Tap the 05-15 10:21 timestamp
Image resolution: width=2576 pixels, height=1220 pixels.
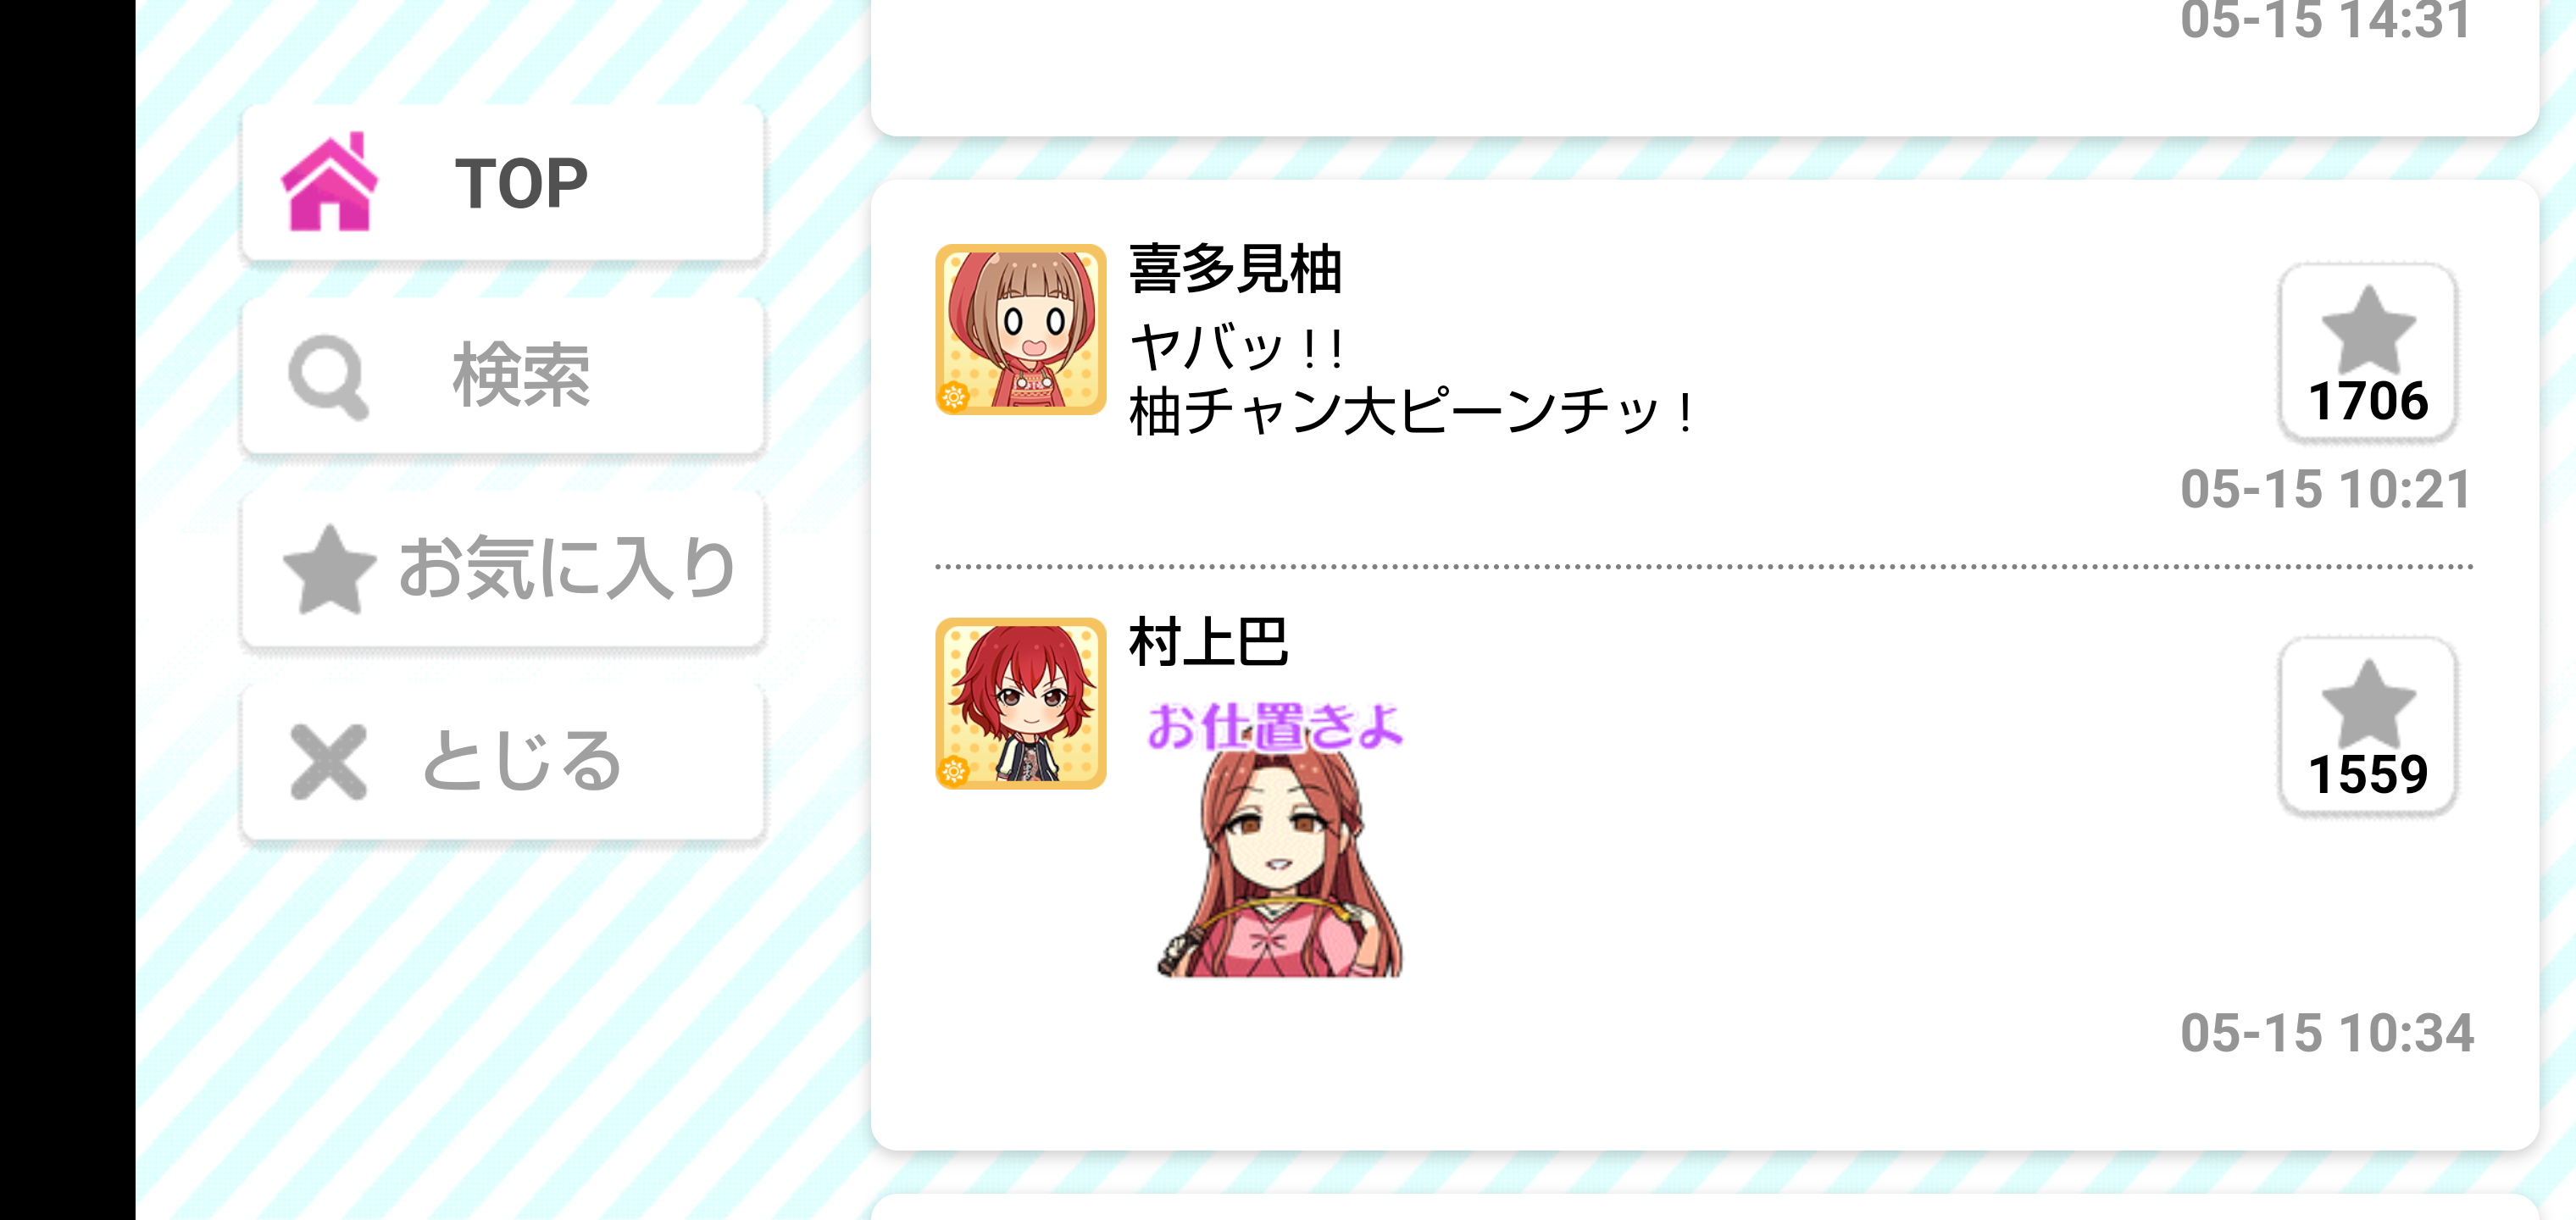pos(2326,489)
